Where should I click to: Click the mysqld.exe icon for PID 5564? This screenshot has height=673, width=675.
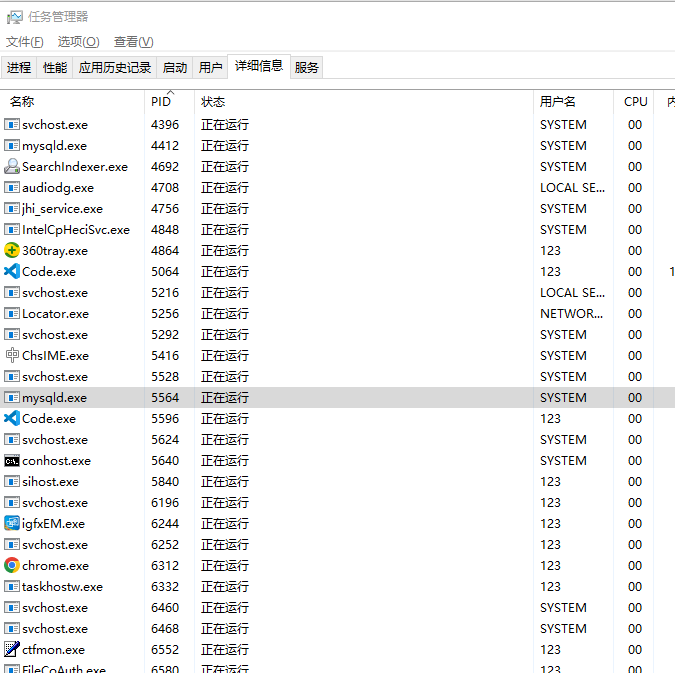click(12, 397)
